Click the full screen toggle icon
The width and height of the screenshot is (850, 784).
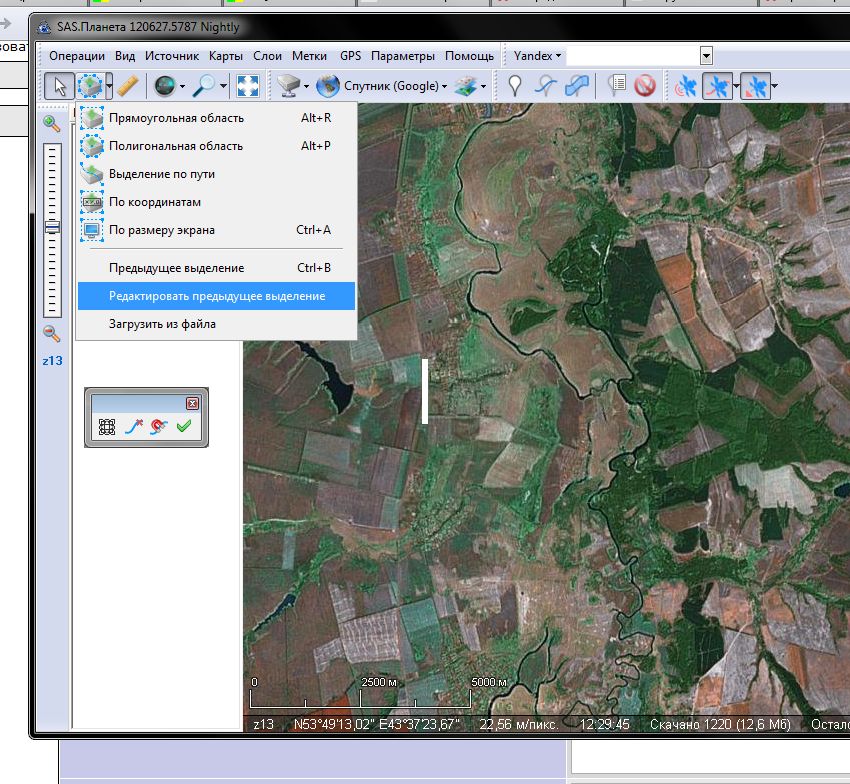coord(248,86)
